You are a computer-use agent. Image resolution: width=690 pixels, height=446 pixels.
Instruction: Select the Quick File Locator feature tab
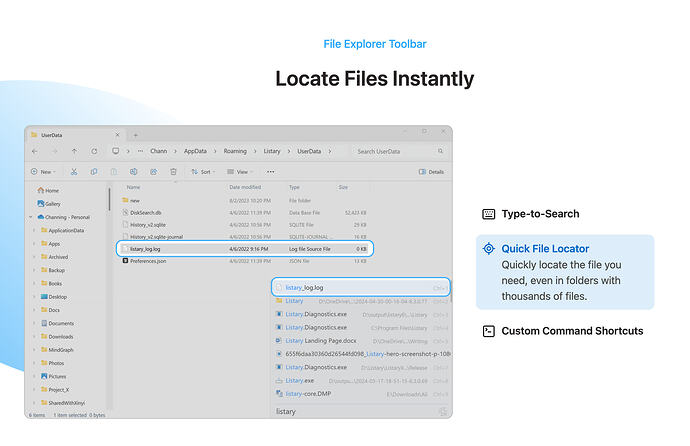(565, 272)
